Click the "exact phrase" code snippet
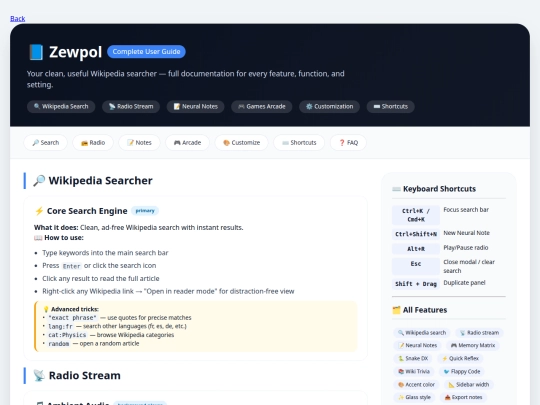Viewport: 540px width, 405px height. (x=72, y=318)
